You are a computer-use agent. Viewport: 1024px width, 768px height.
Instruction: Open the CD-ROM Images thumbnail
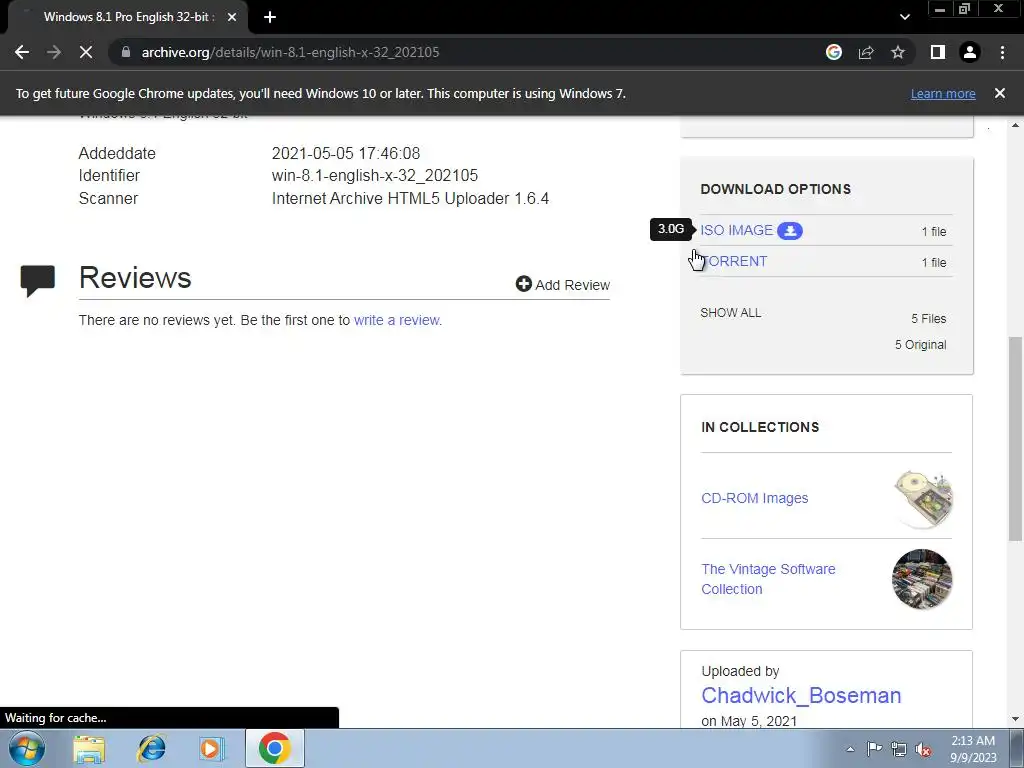click(x=922, y=499)
